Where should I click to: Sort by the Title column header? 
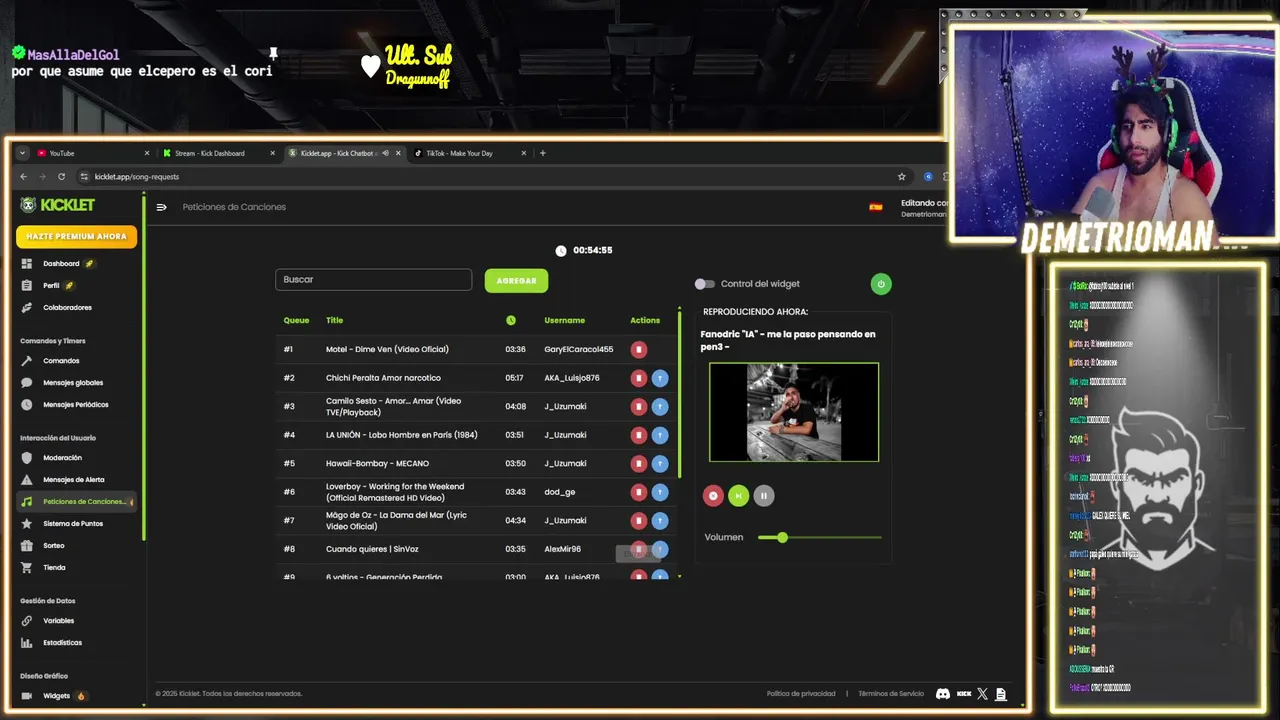pos(334,321)
